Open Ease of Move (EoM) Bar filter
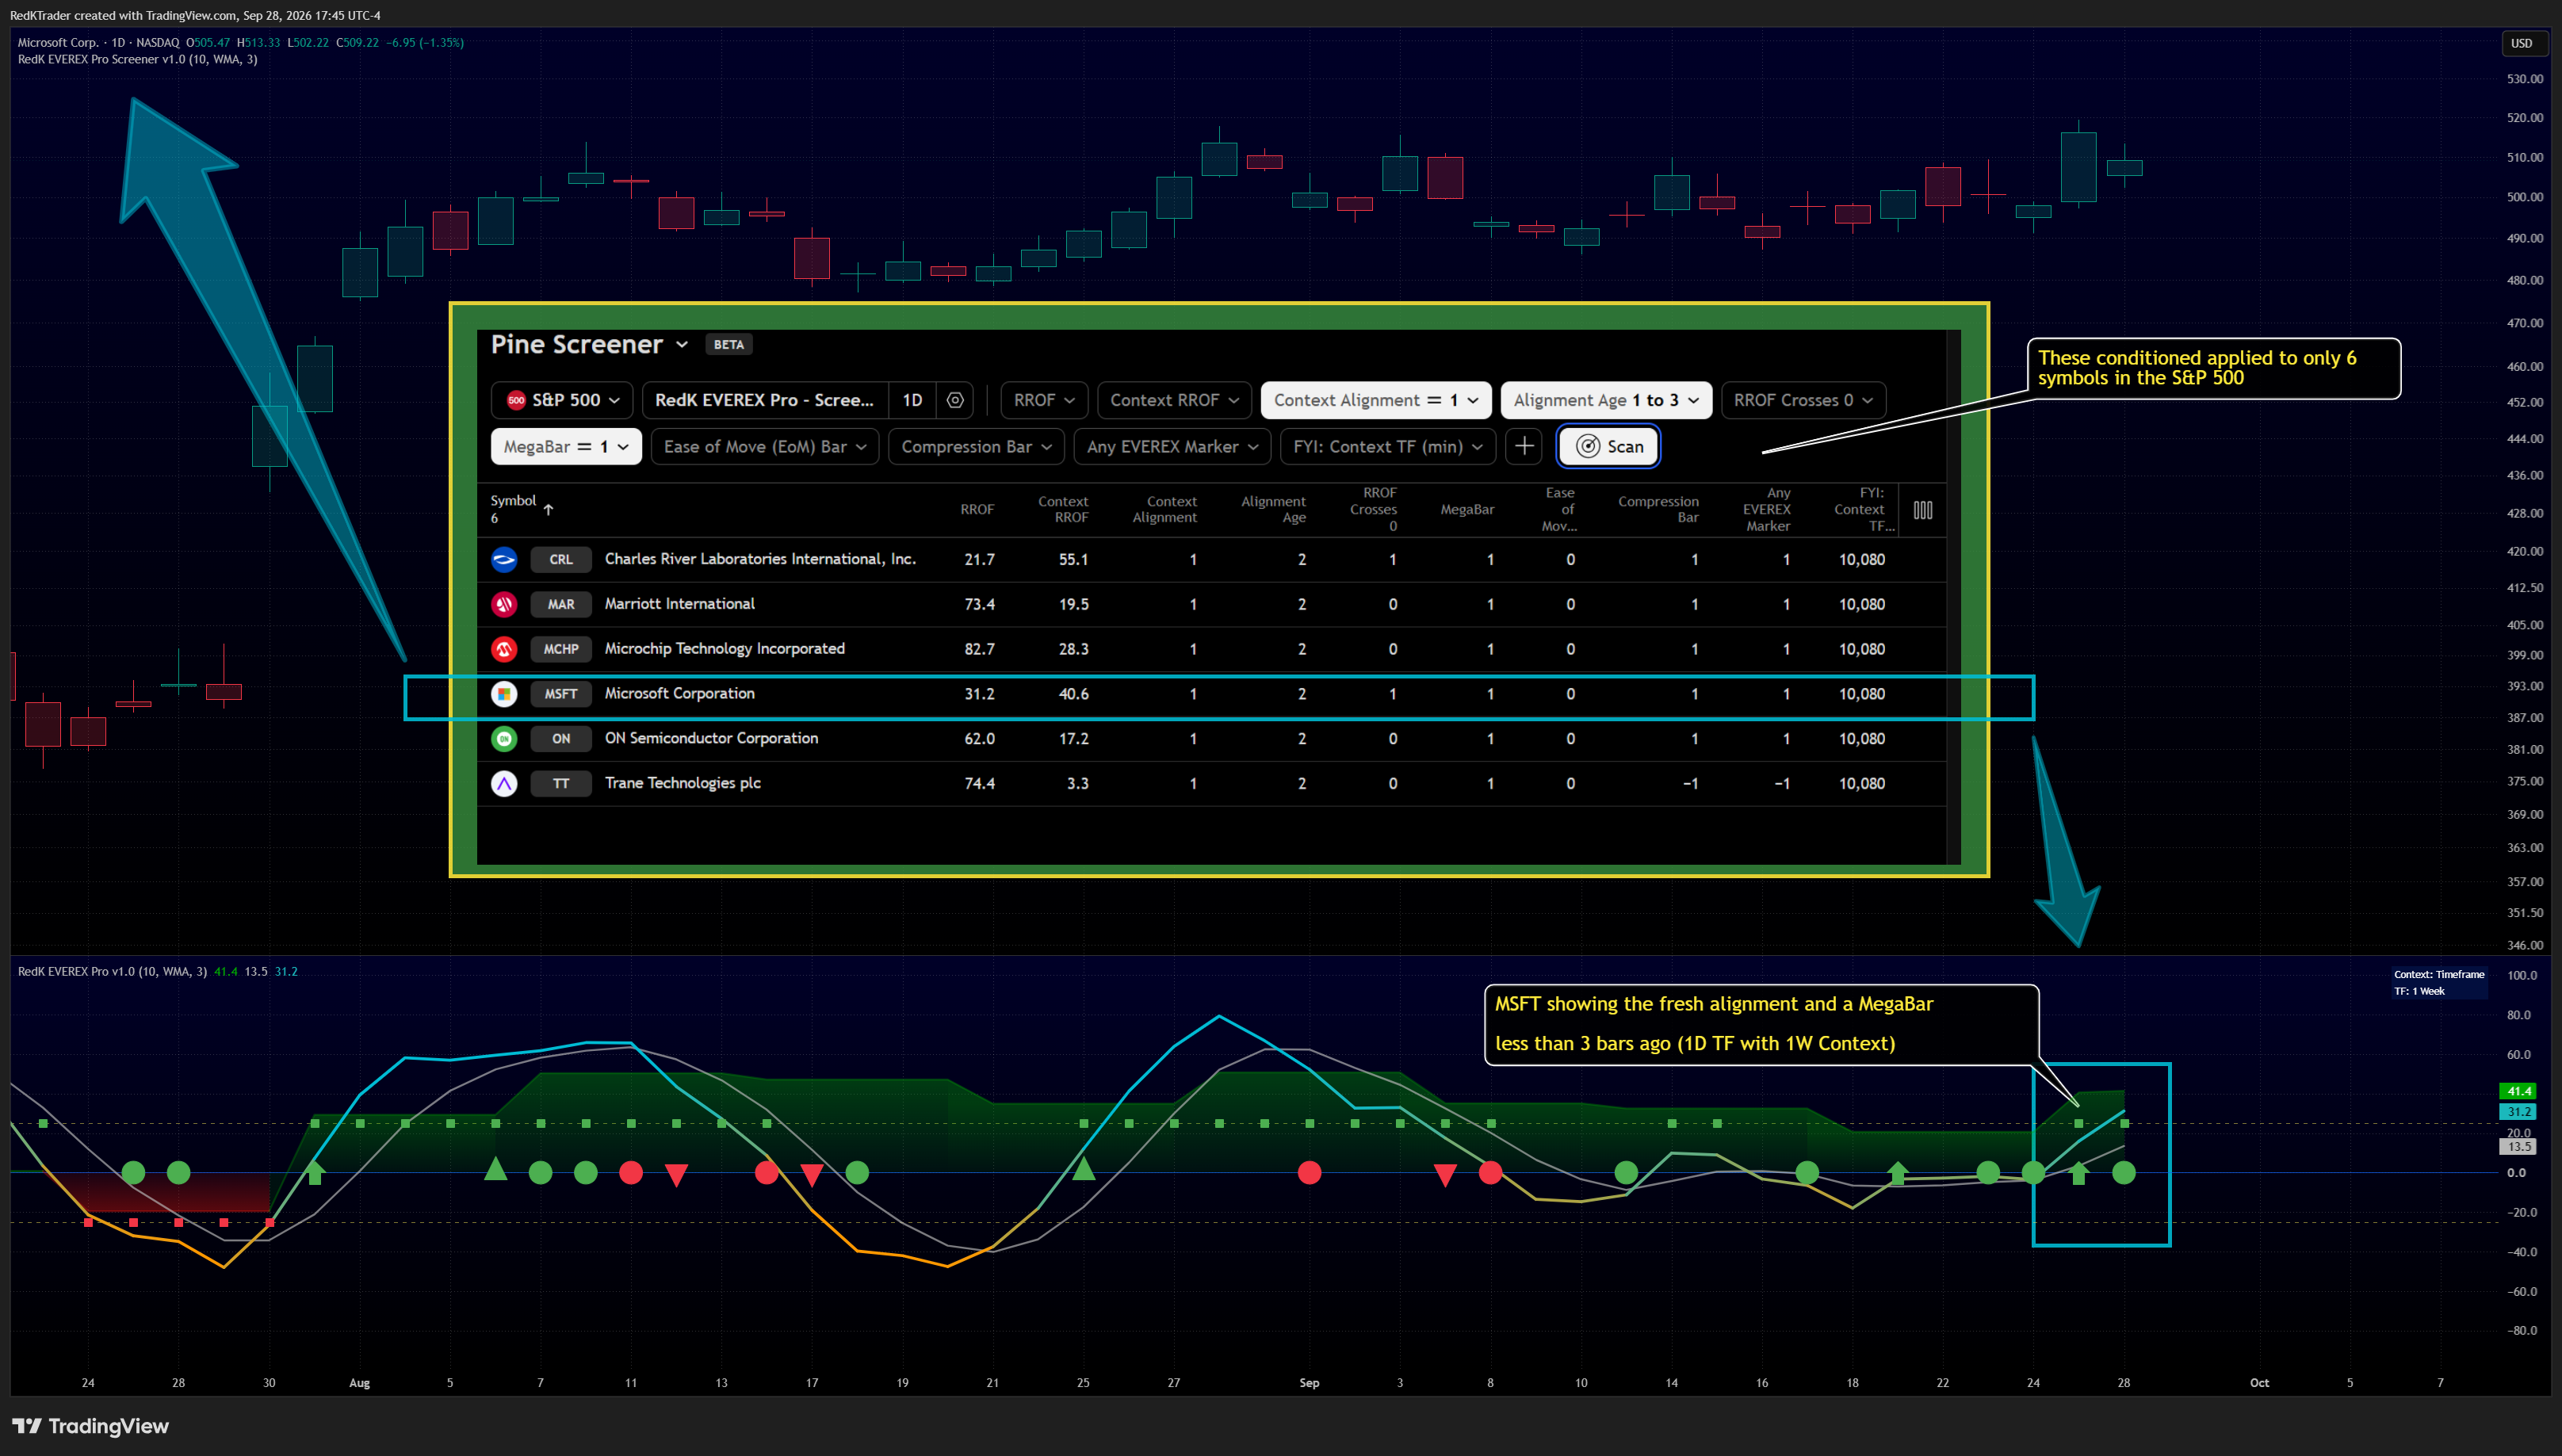Image resolution: width=2562 pixels, height=1456 pixels. [765, 446]
